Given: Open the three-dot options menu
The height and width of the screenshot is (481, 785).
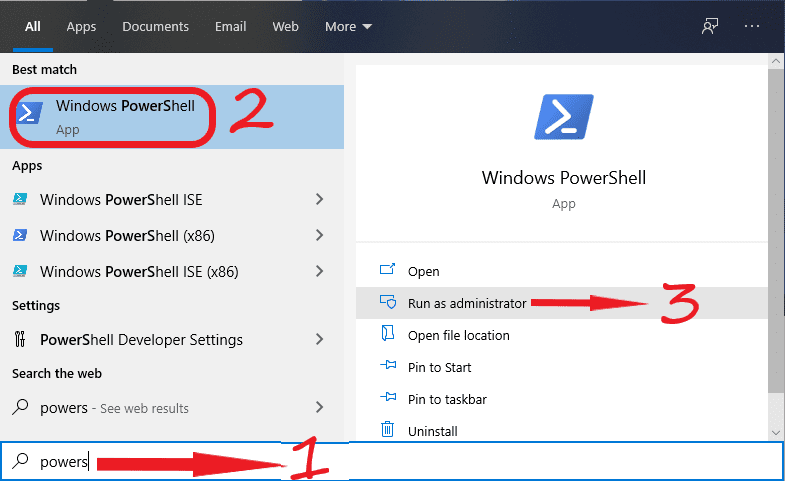Looking at the screenshot, I should coord(751,26).
